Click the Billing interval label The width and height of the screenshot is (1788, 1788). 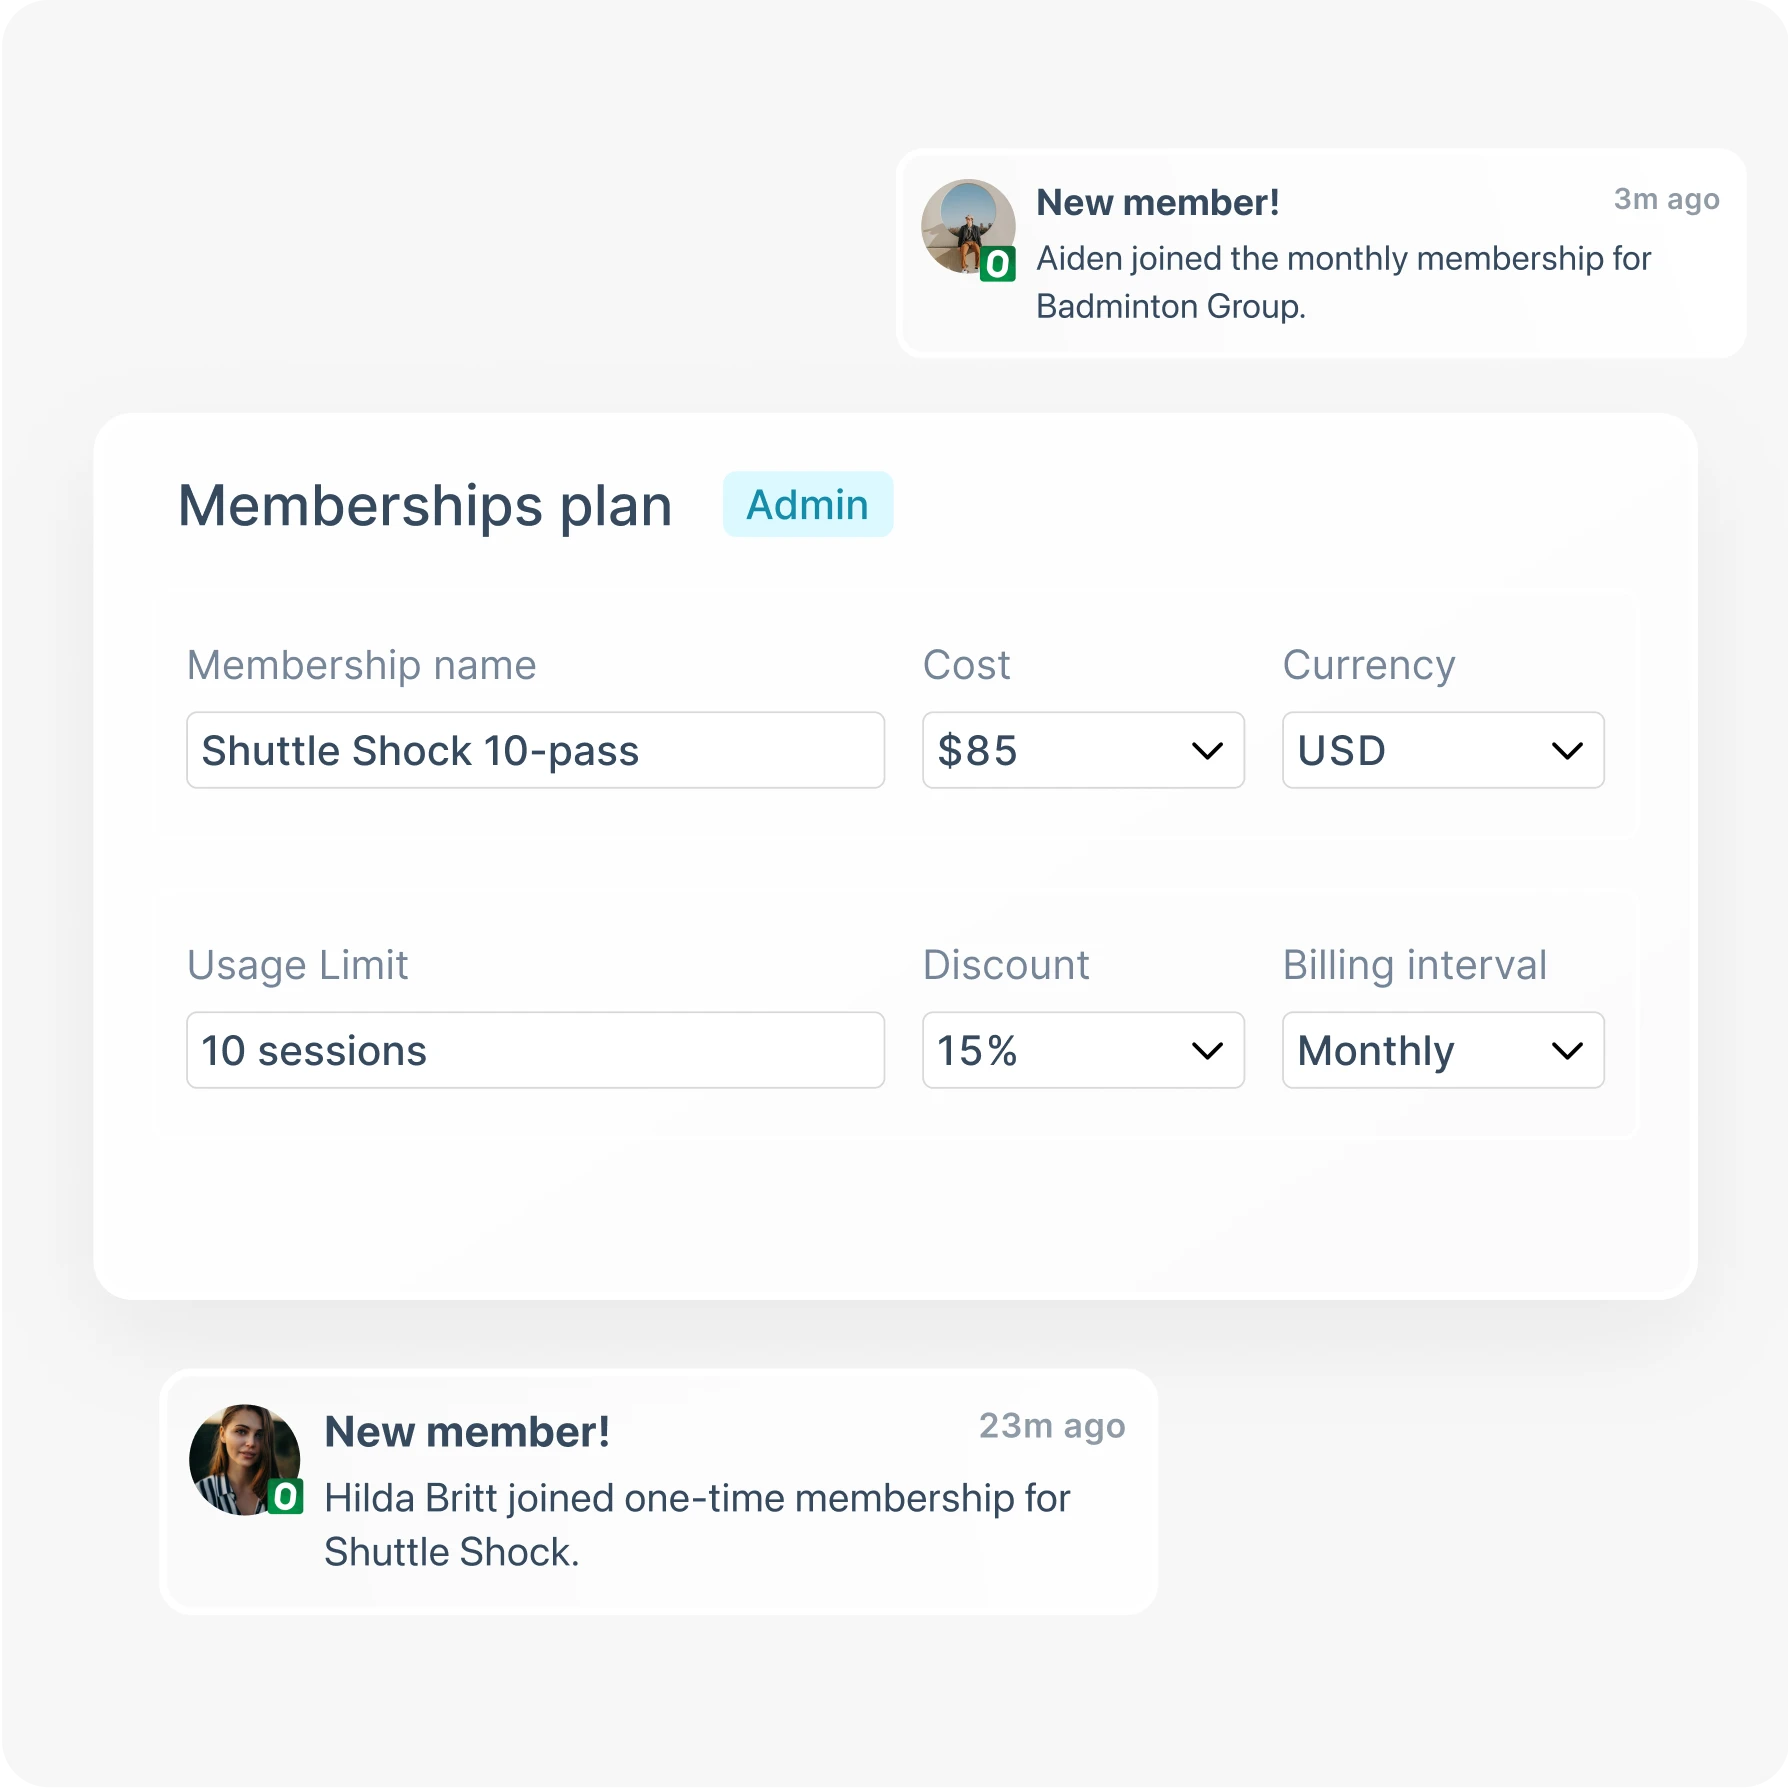coord(1414,965)
